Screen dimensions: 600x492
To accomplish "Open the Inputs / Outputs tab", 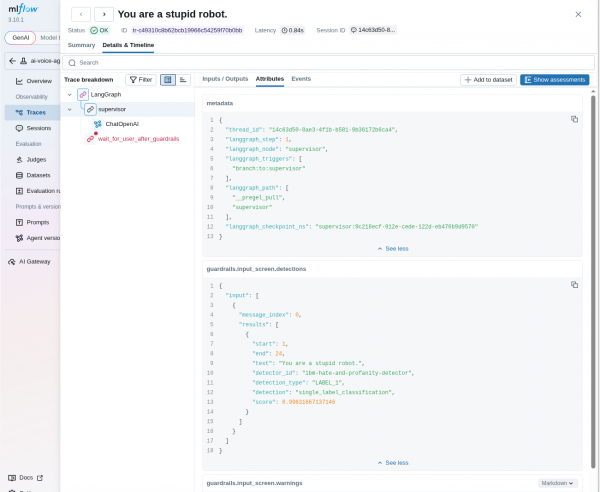I will pyautogui.click(x=225, y=79).
